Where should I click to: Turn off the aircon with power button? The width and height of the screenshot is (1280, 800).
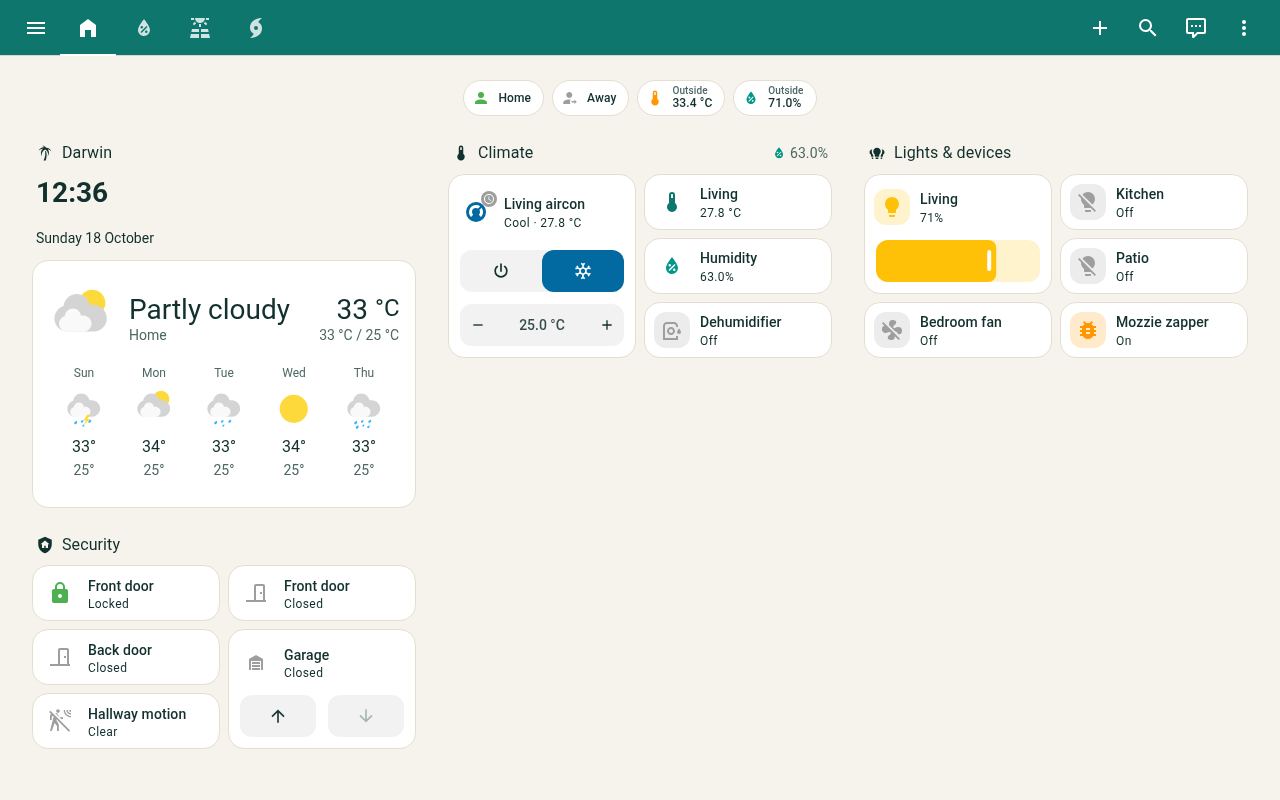click(x=501, y=271)
